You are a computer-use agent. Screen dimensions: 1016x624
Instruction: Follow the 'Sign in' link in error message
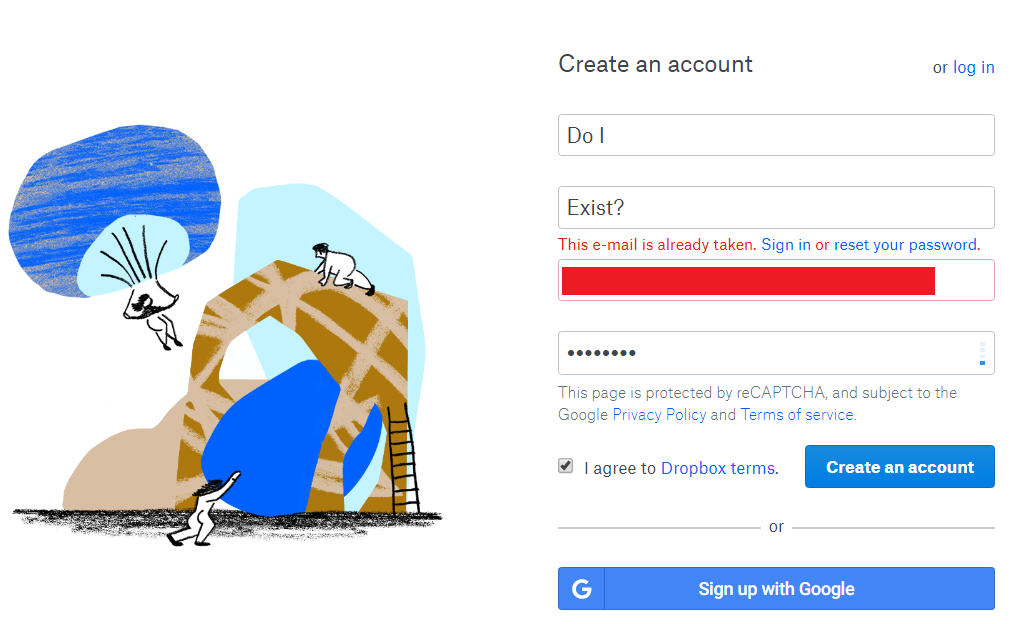pos(785,245)
